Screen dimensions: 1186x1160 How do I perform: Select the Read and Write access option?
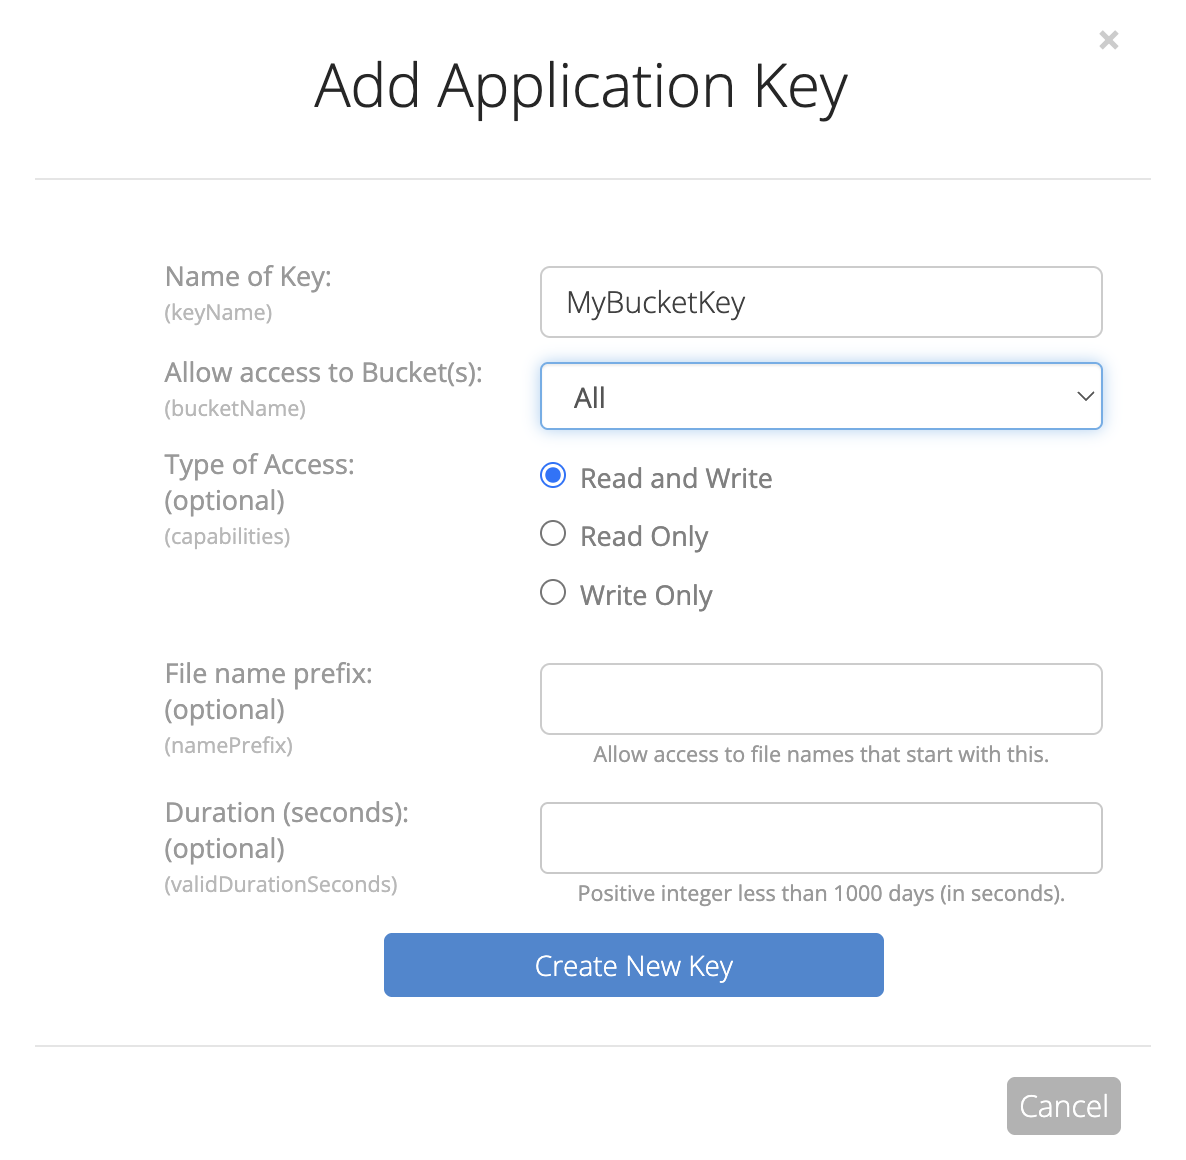click(x=552, y=476)
